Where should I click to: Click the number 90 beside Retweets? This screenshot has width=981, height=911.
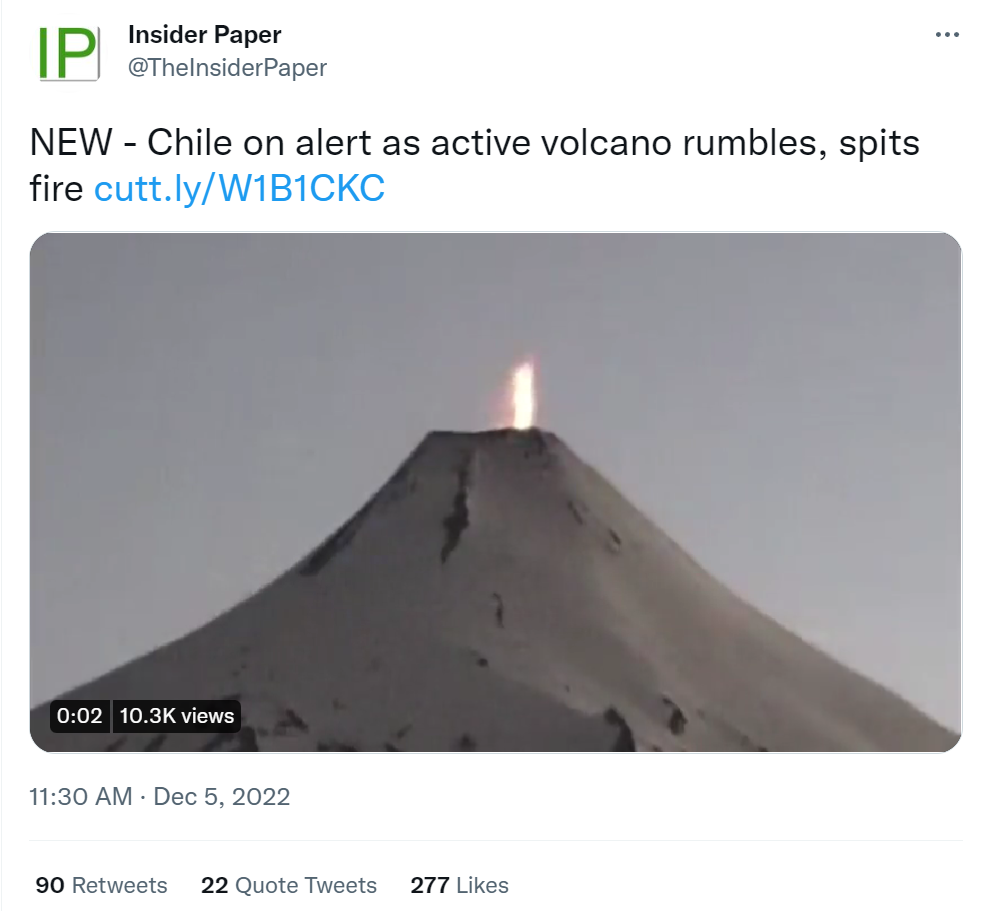coord(50,885)
